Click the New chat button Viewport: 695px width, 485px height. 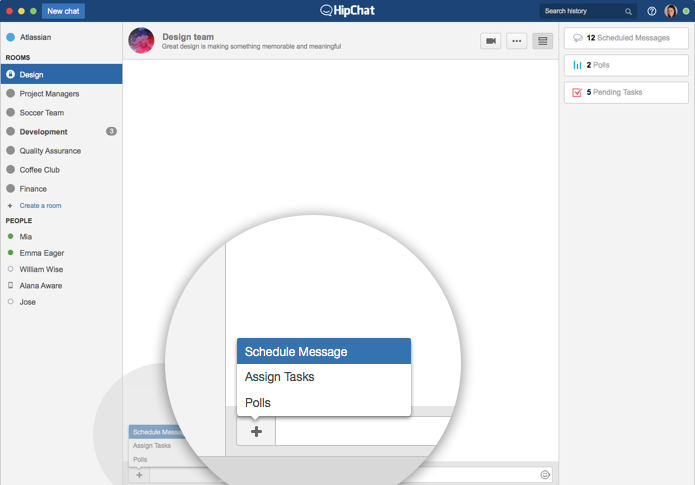coord(63,11)
